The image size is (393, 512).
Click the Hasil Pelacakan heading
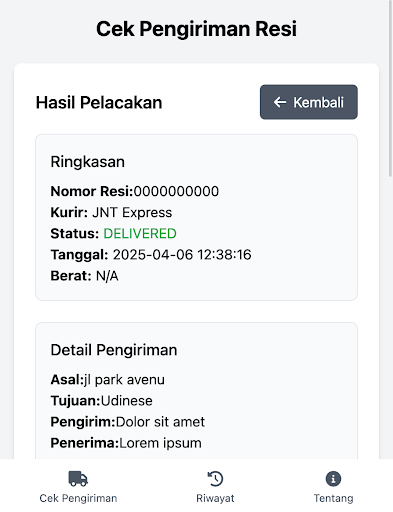tap(99, 102)
